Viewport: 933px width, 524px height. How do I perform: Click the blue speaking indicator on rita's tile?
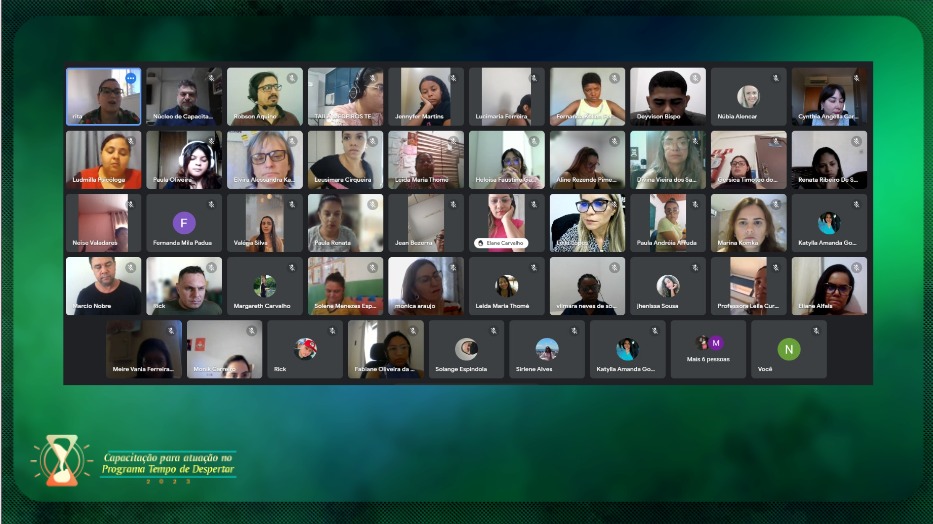click(130, 78)
